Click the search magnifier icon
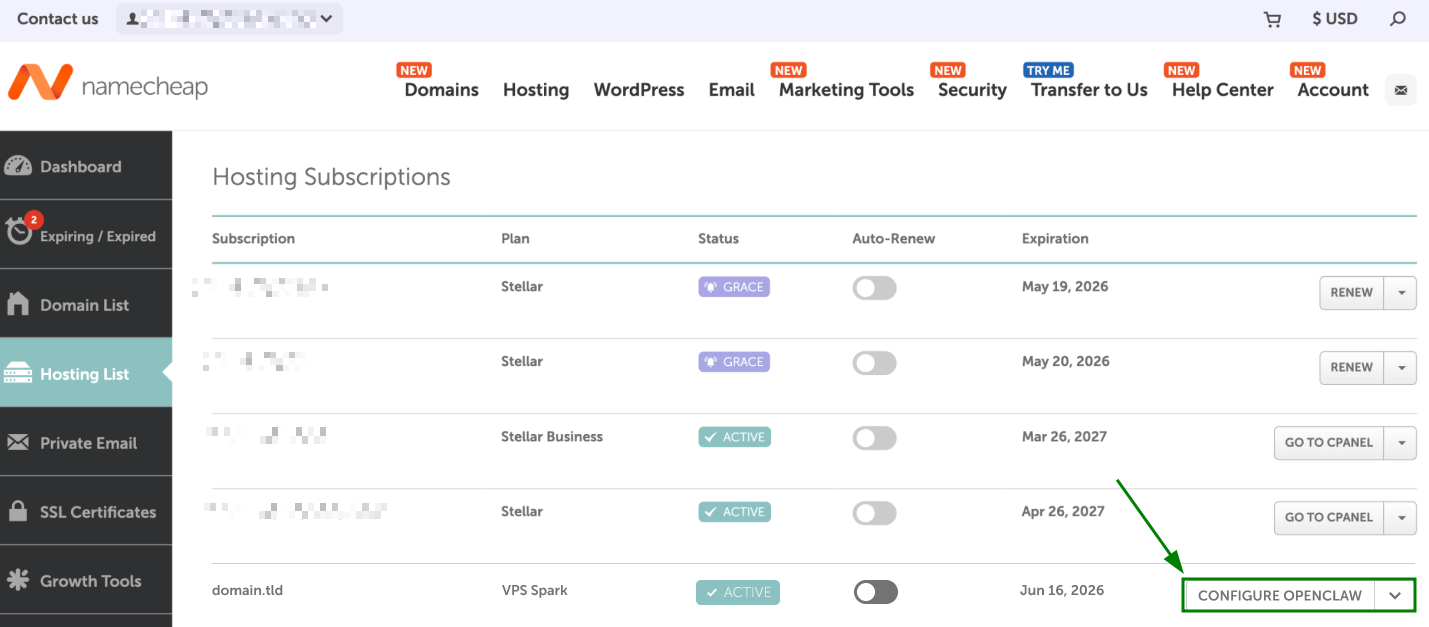The height and width of the screenshot is (627, 1429). tap(1398, 19)
